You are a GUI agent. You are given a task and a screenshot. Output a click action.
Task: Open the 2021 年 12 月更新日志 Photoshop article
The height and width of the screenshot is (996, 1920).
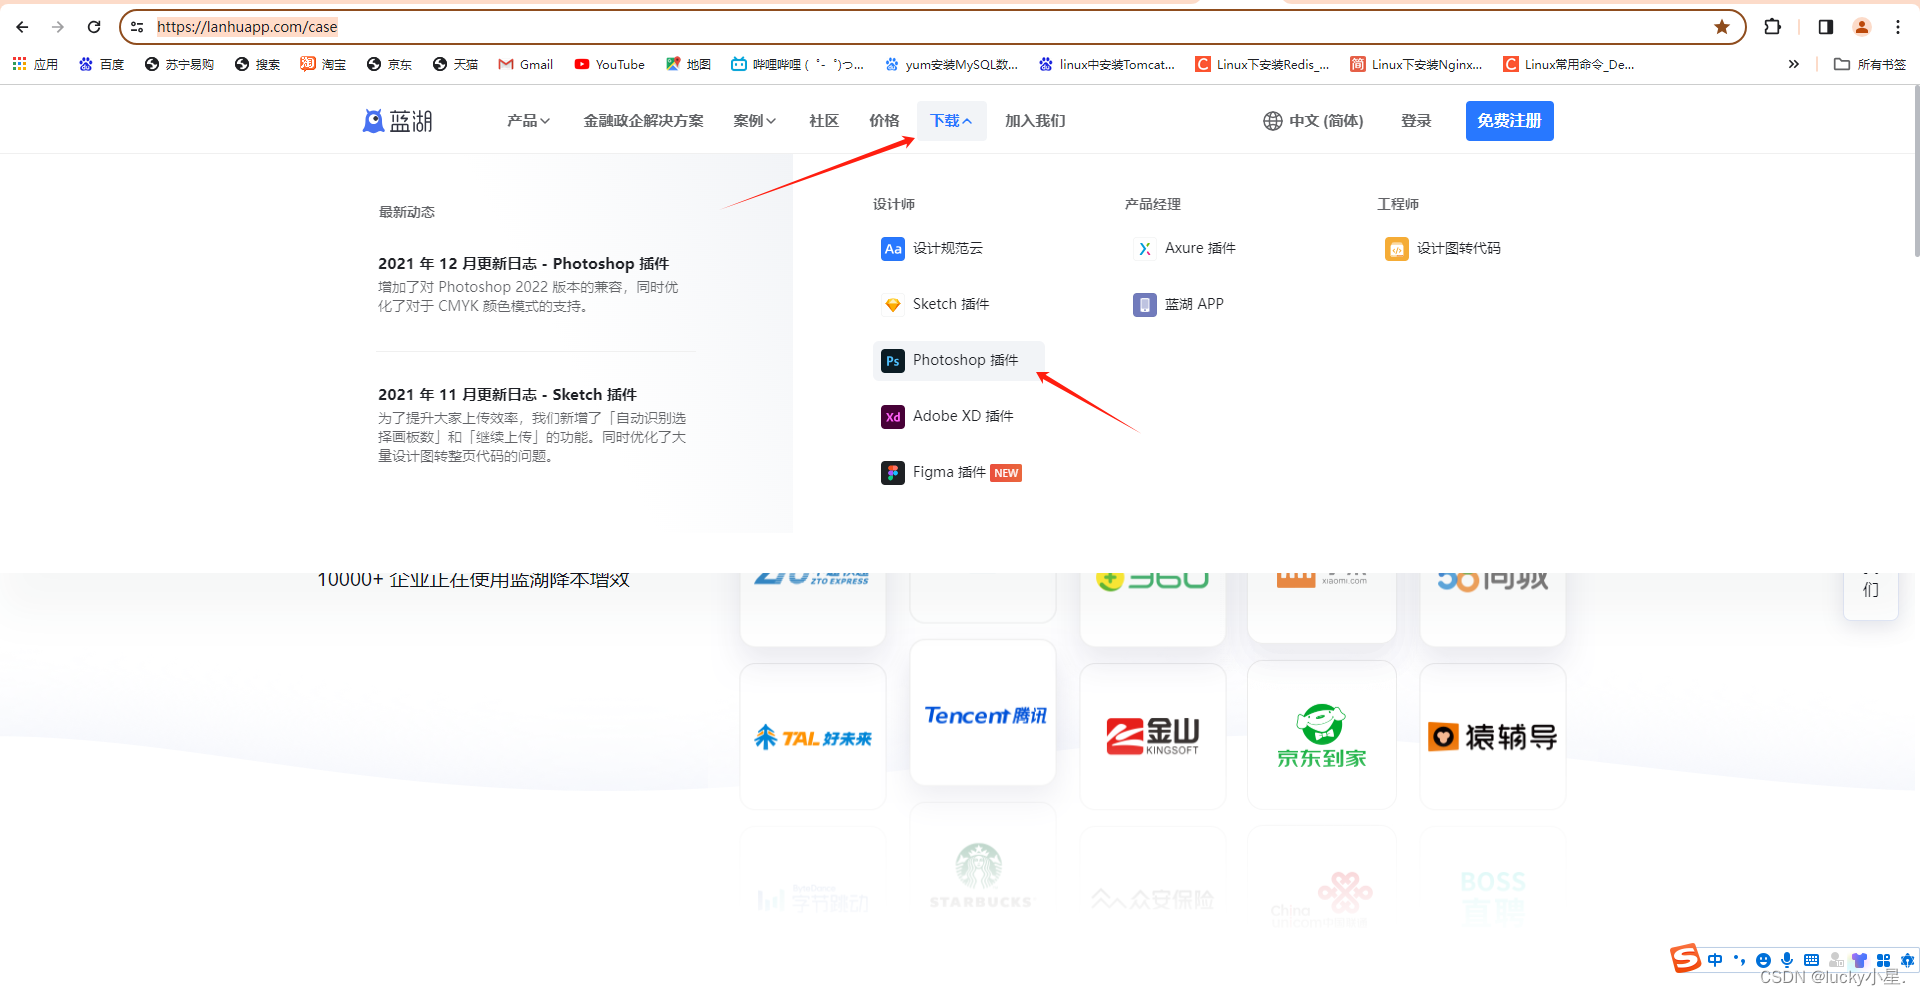[x=523, y=264]
